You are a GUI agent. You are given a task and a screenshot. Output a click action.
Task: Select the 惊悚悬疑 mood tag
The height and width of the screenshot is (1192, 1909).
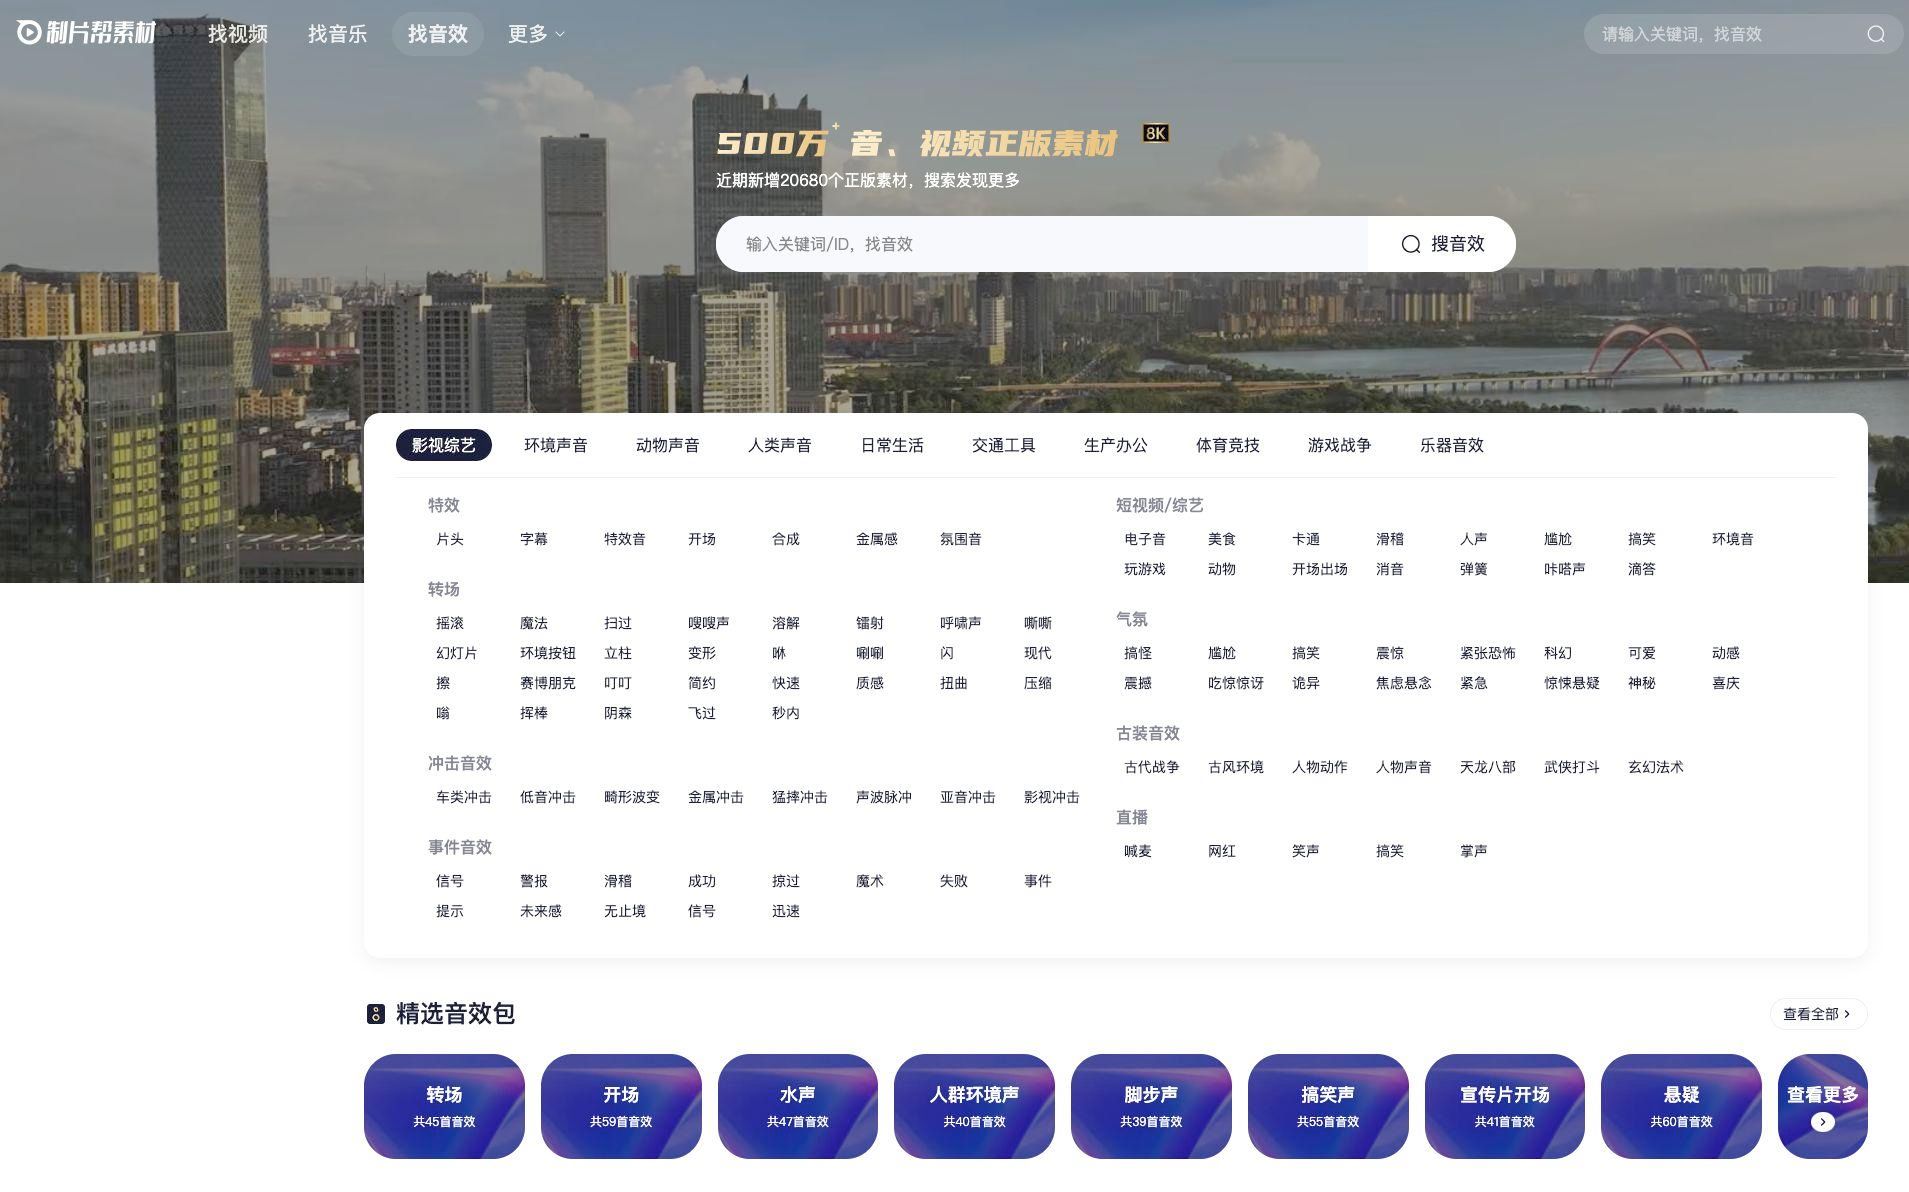pyautogui.click(x=1572, y=683)
